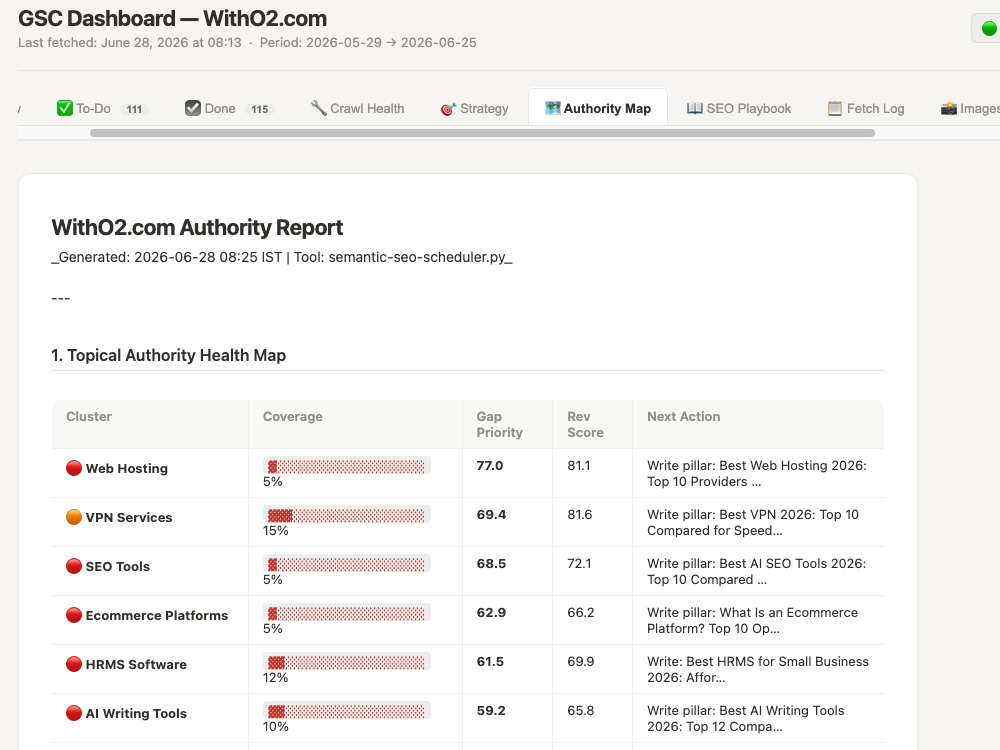The height and width of the screenshot is (750, 1000).
Task: Switch to the Crawl Health tab
Action: tap(357, 108)
